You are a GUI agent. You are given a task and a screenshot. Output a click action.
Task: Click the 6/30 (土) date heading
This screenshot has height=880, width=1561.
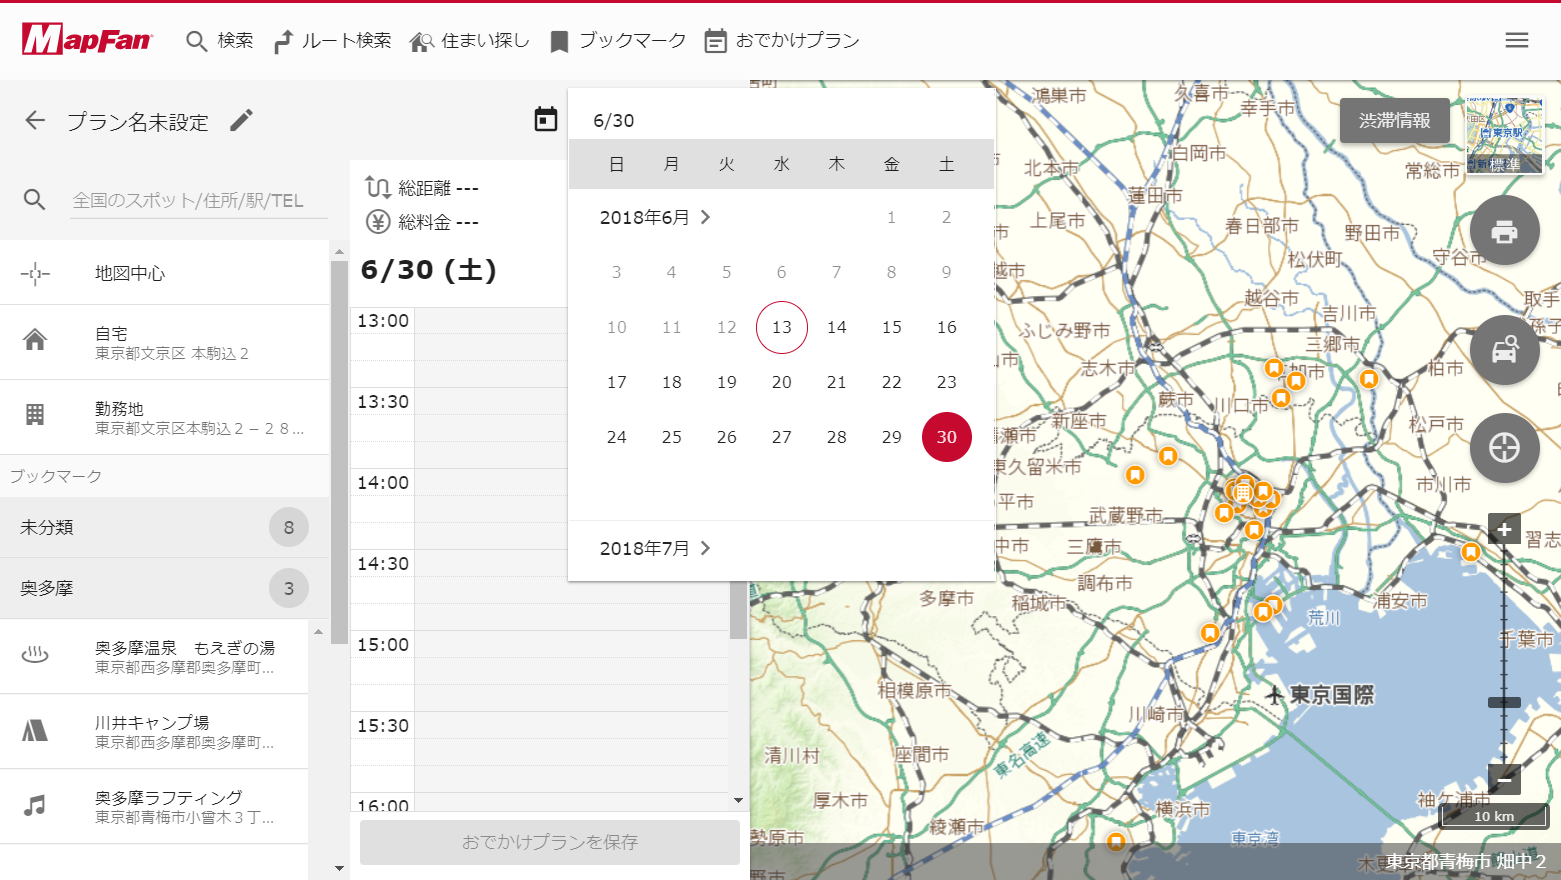click(429, 270)
